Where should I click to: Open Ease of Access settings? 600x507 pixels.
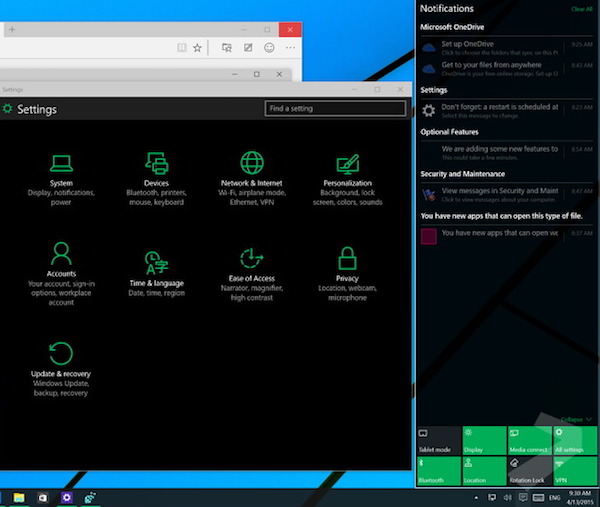tap(252, 274)
